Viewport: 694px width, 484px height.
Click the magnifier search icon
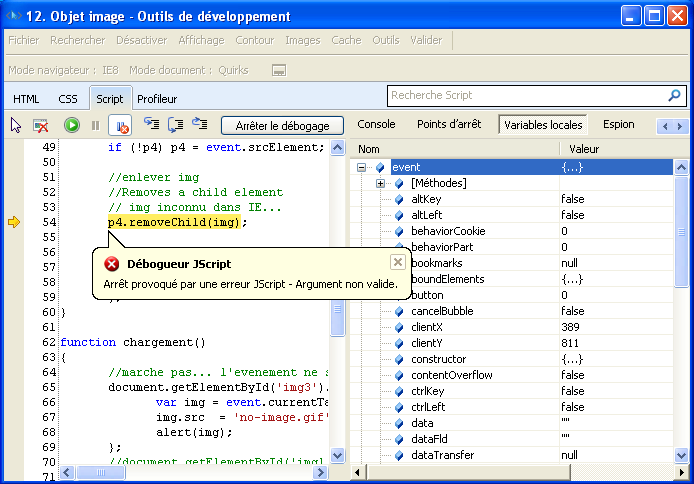pyautogui.click(x=674, y=96)
